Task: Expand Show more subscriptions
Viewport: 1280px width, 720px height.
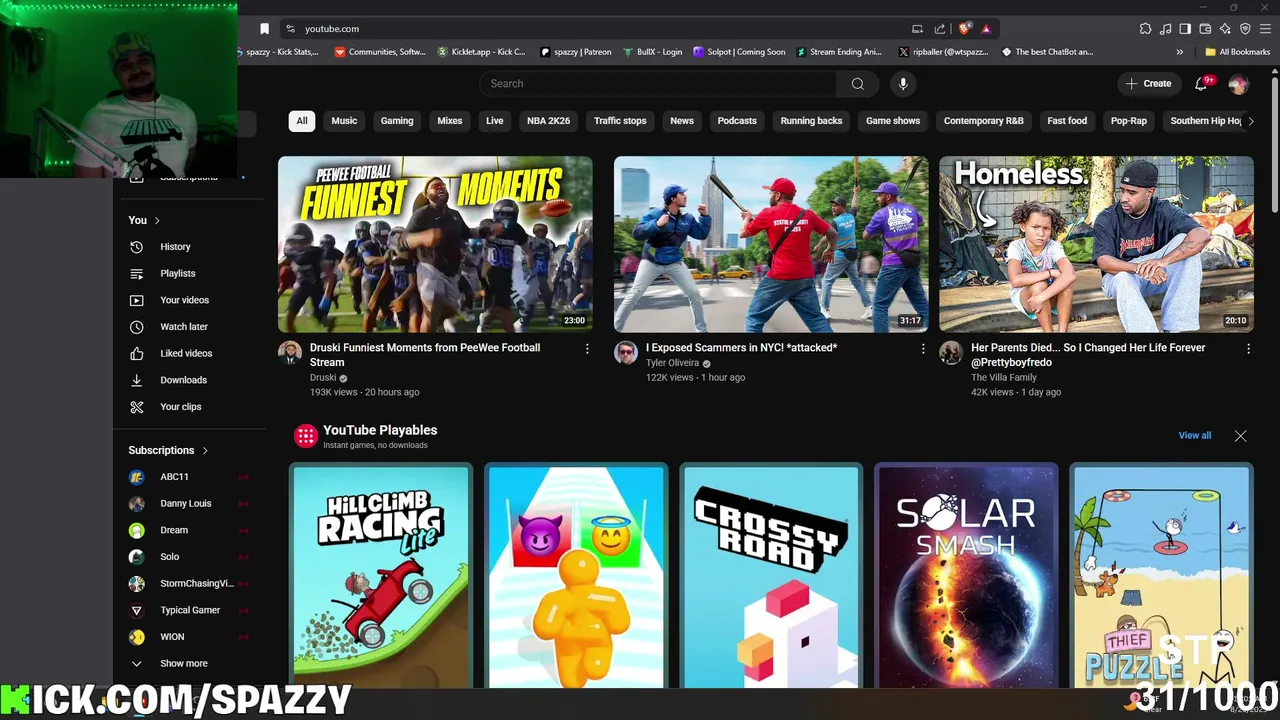Action: (x=185, y=663)
